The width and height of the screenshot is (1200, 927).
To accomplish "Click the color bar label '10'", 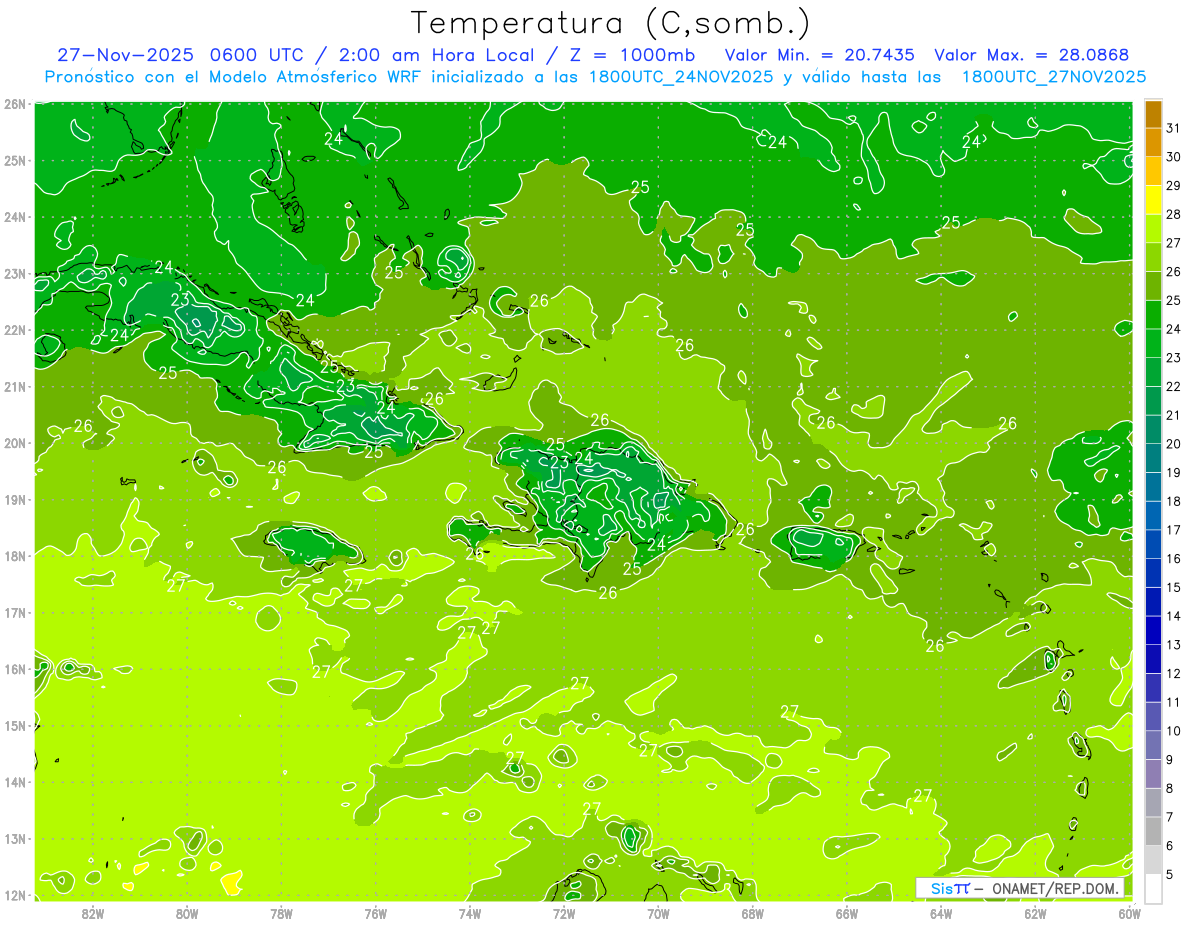I will click(1173, 731).
